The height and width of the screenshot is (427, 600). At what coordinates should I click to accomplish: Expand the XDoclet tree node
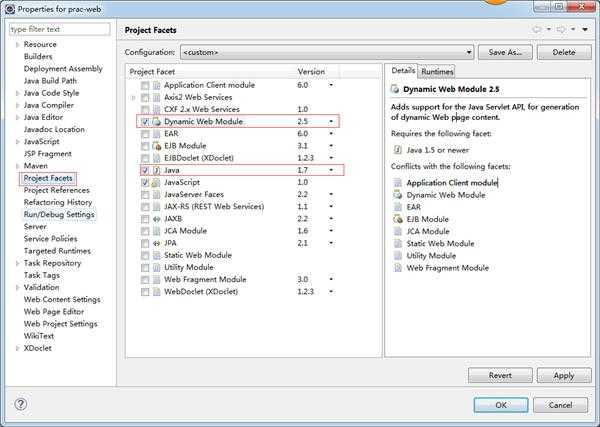[x=17, y=348]
